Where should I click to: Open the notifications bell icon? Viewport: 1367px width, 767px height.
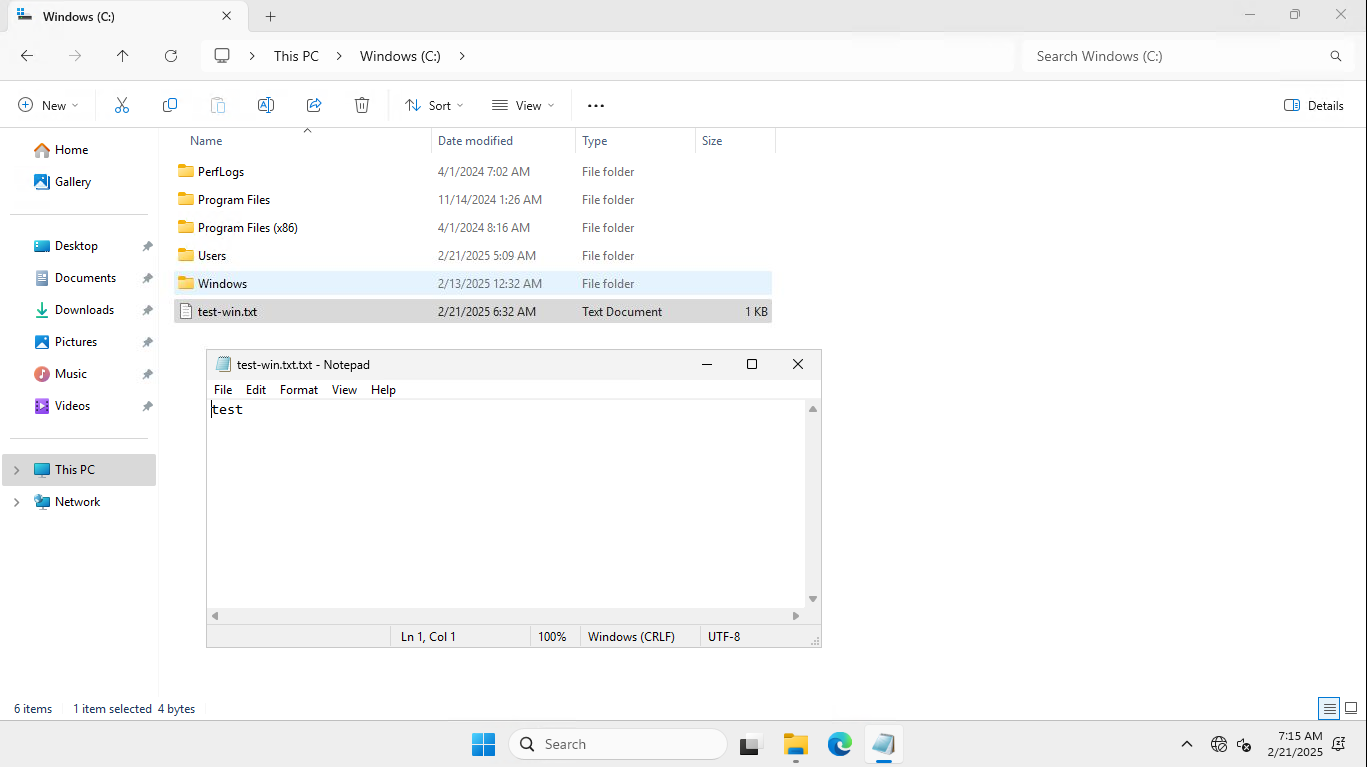[x=1338, y=744]
